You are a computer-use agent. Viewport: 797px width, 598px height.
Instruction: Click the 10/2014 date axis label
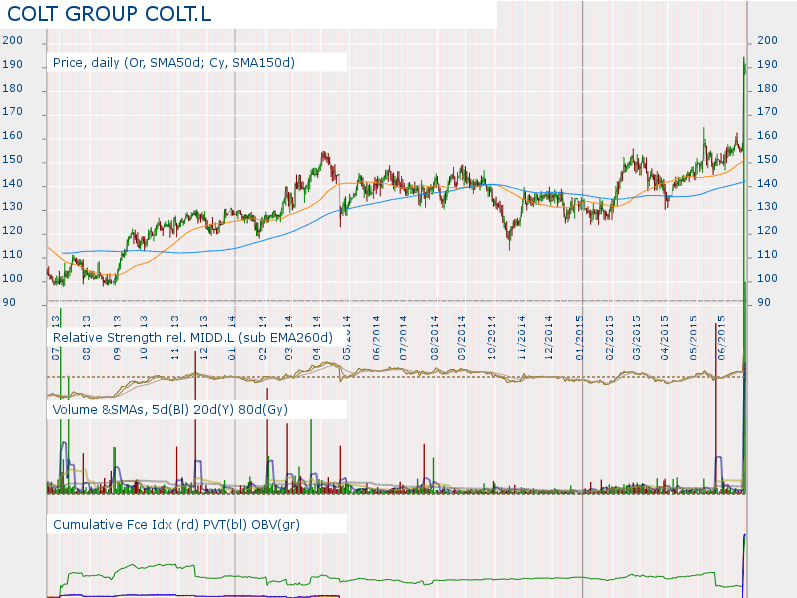pos(492,338)
